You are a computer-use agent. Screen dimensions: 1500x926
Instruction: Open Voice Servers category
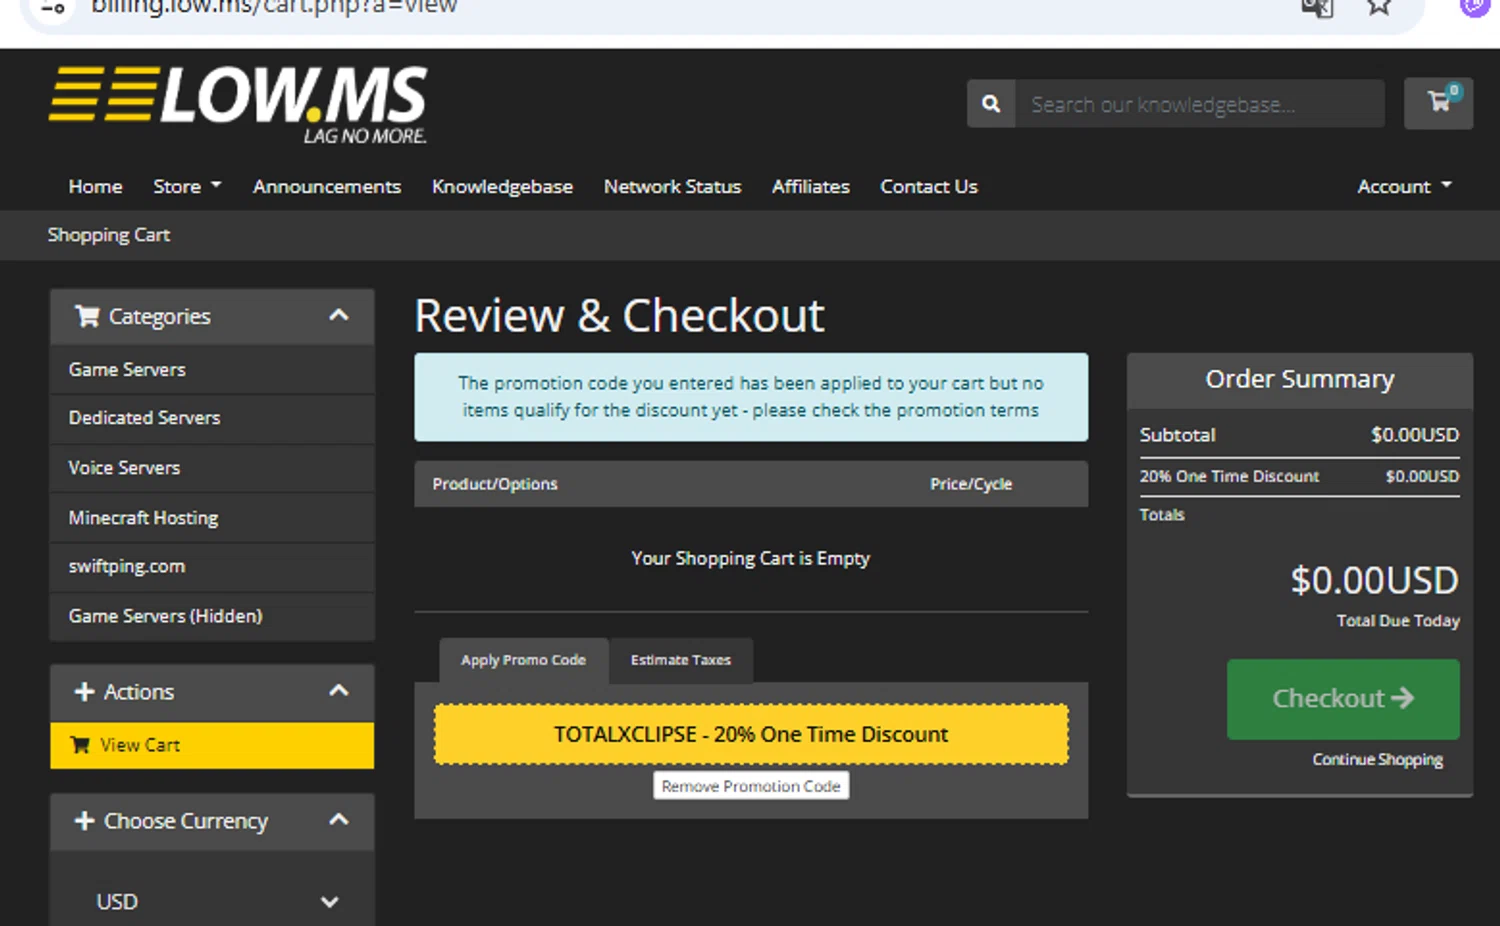click(212, 468)
